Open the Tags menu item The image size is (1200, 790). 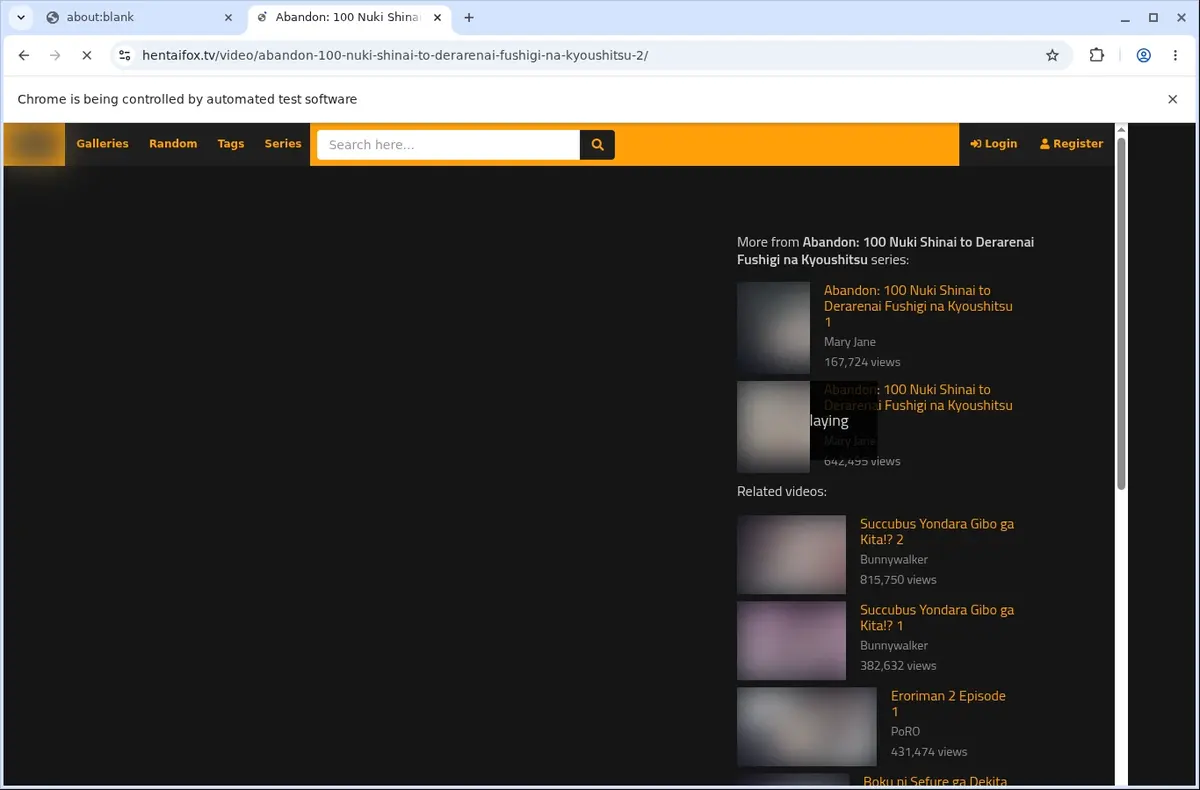point(231,144)
